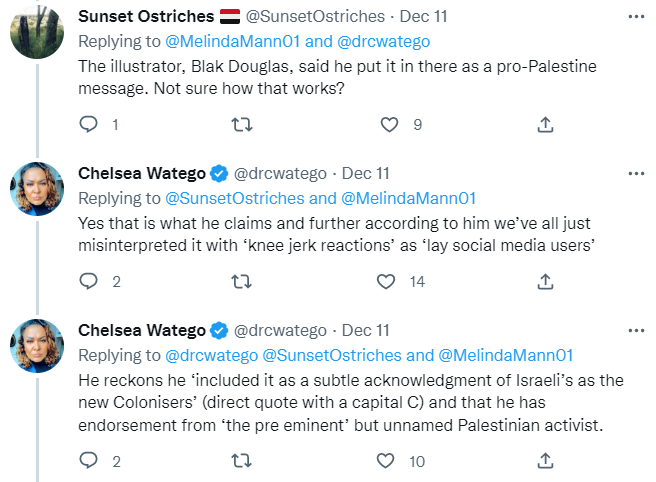Open Chelsea Watego's avatar on last tweet
This screenshot has width=656, height=482.
(37, 346)
